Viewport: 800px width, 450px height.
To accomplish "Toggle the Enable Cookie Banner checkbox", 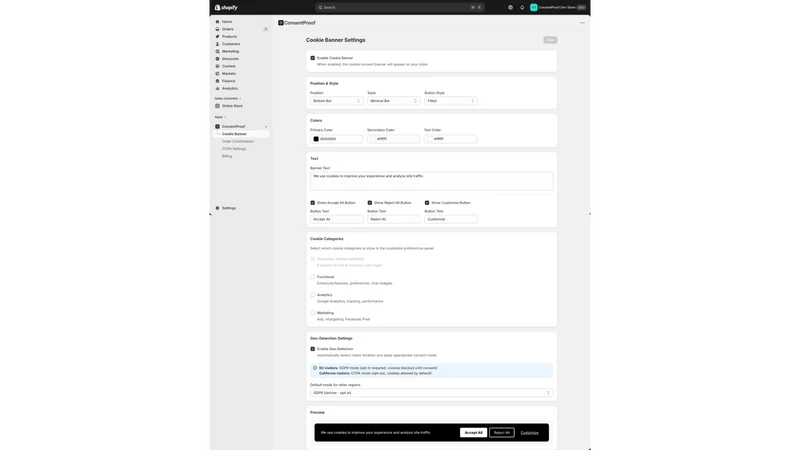I will click(313, 58).
